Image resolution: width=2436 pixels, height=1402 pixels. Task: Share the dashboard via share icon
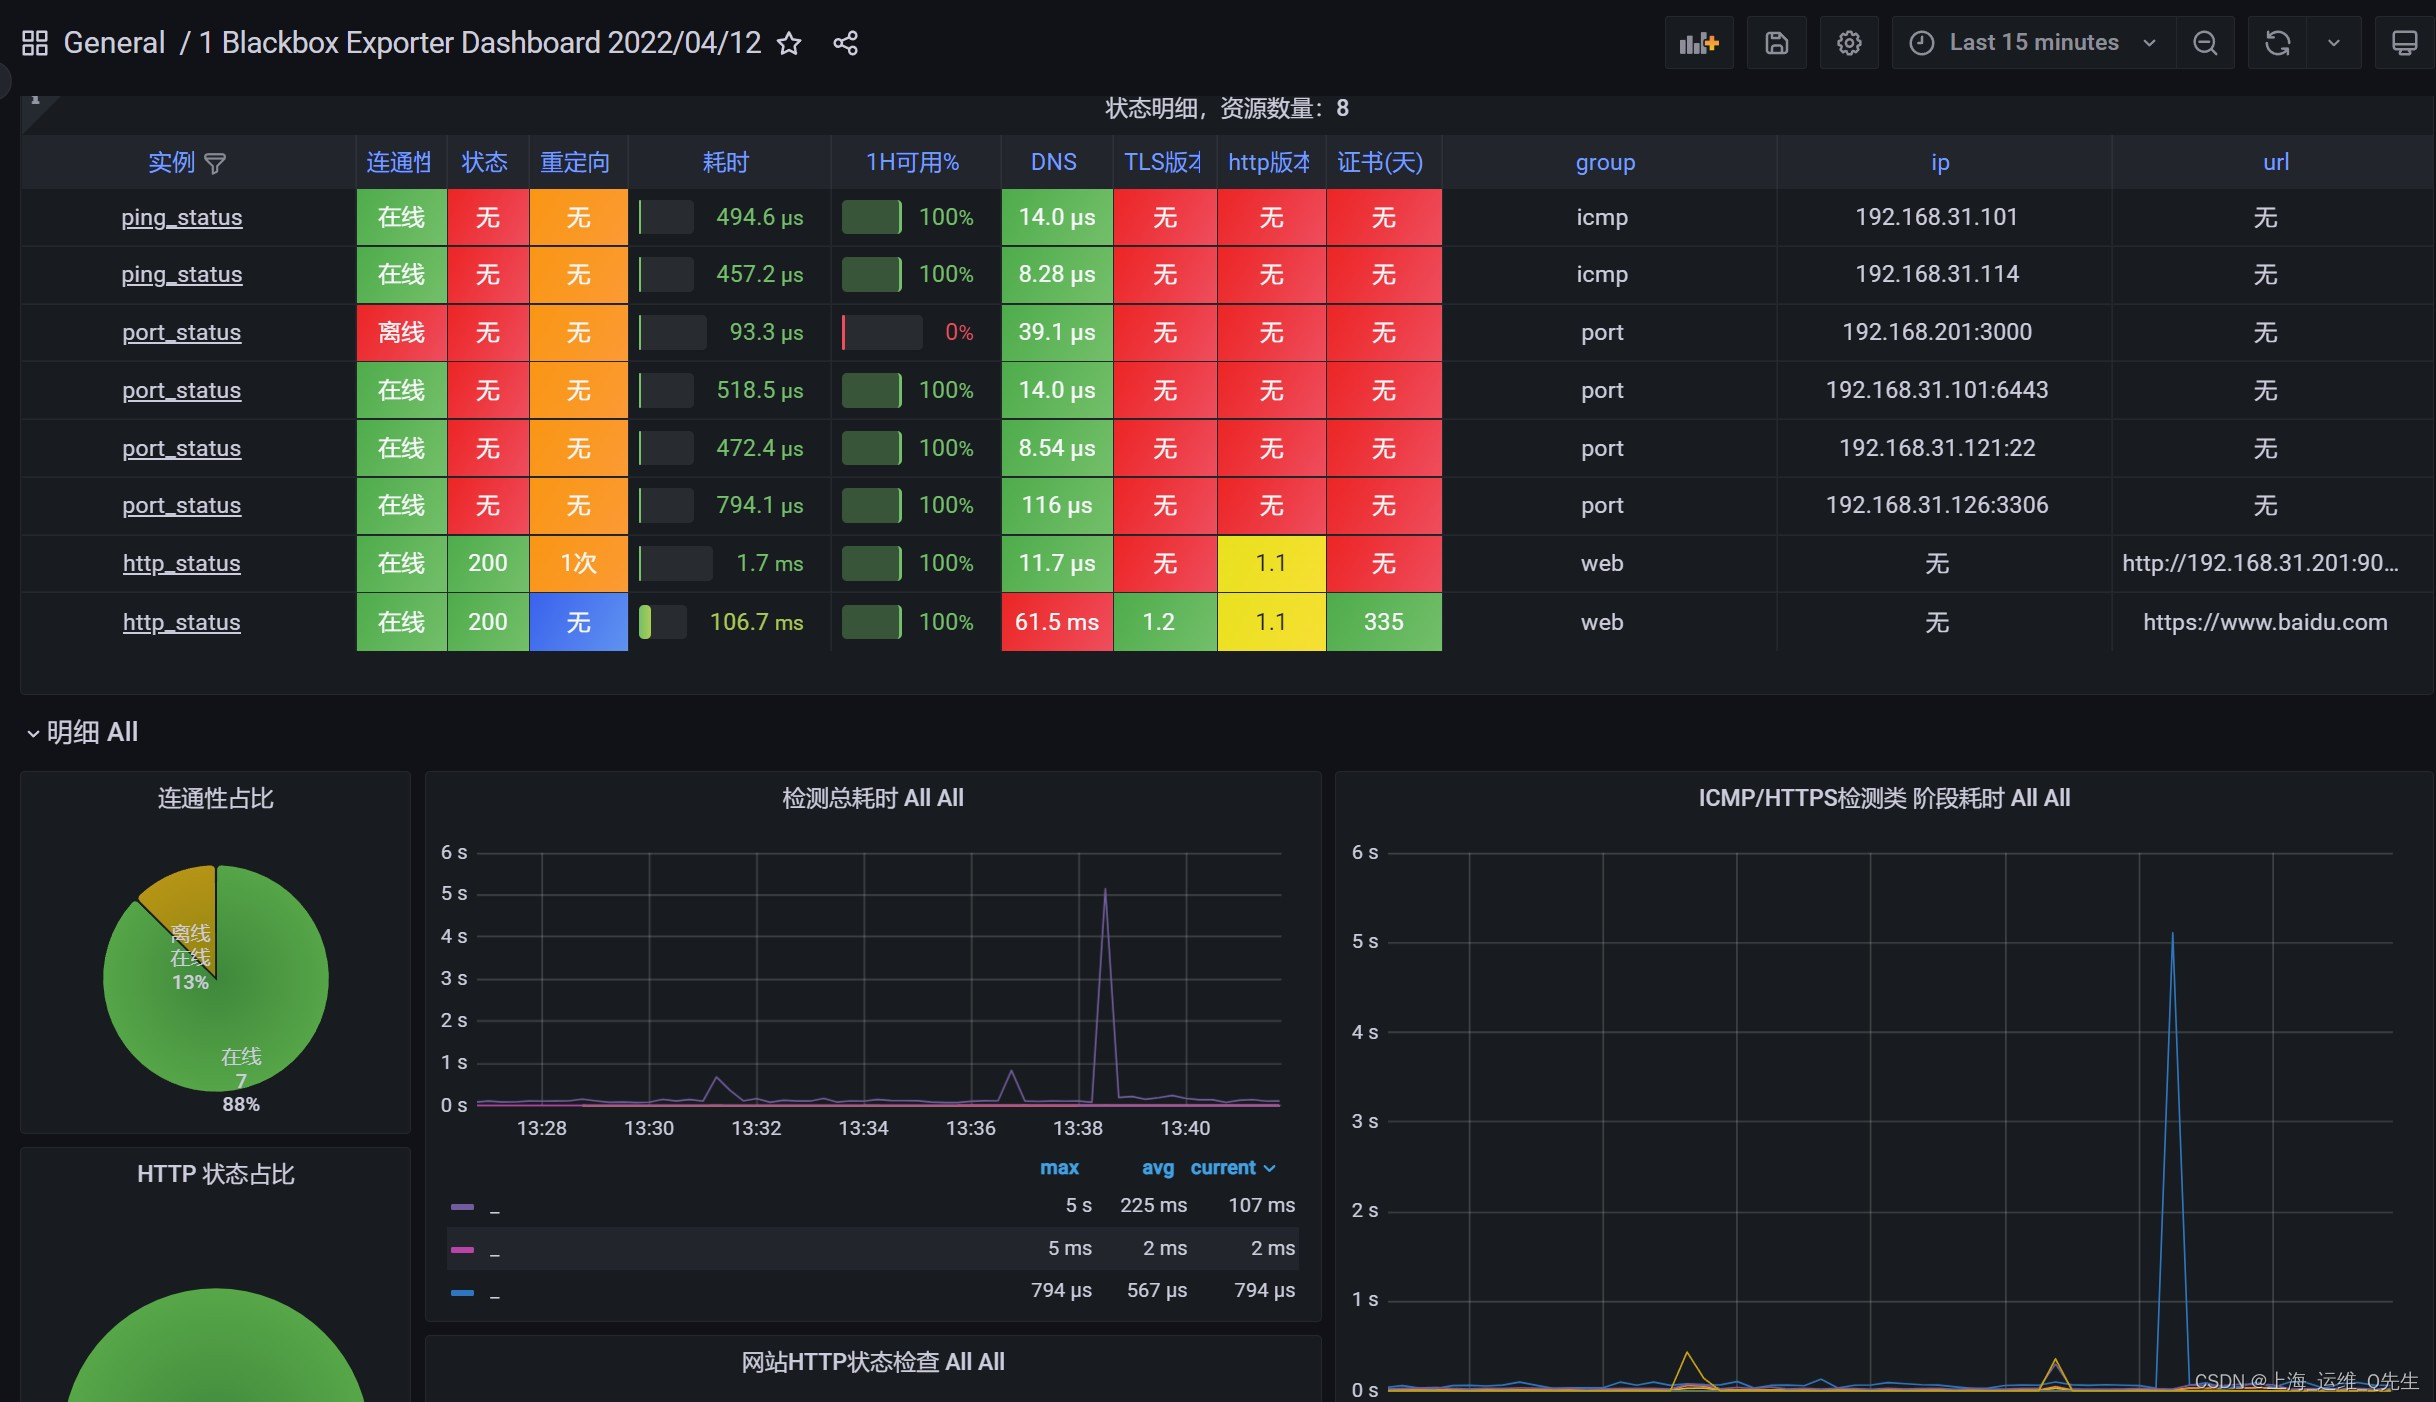point(845,43)
